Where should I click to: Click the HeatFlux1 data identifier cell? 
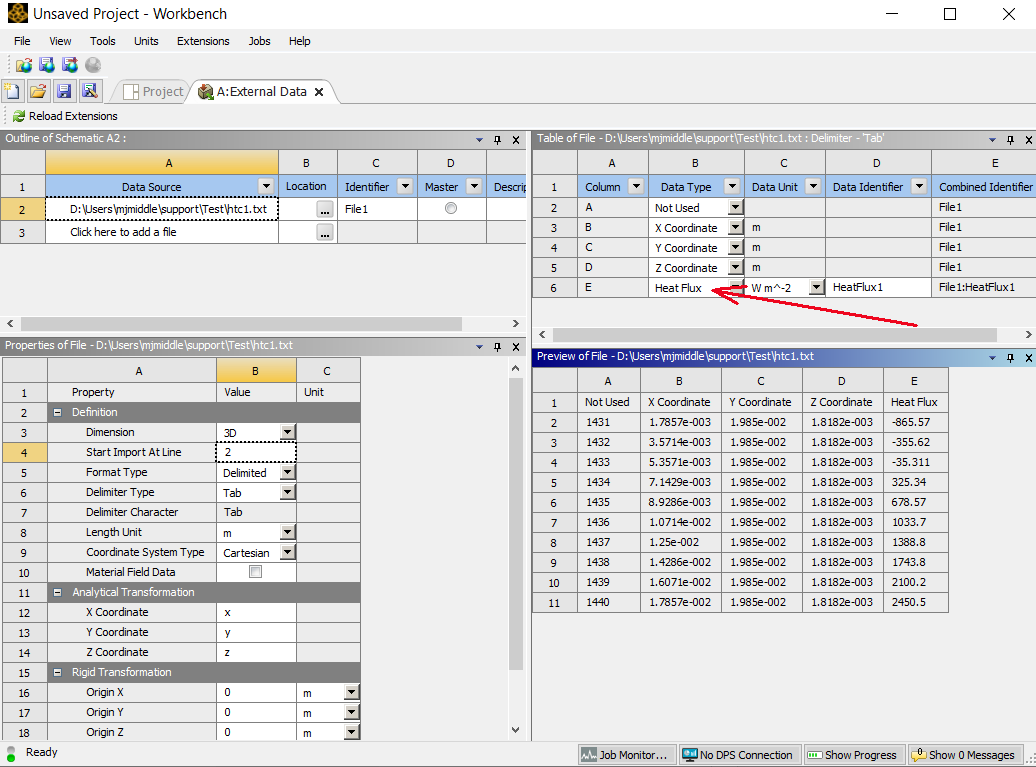878,287
